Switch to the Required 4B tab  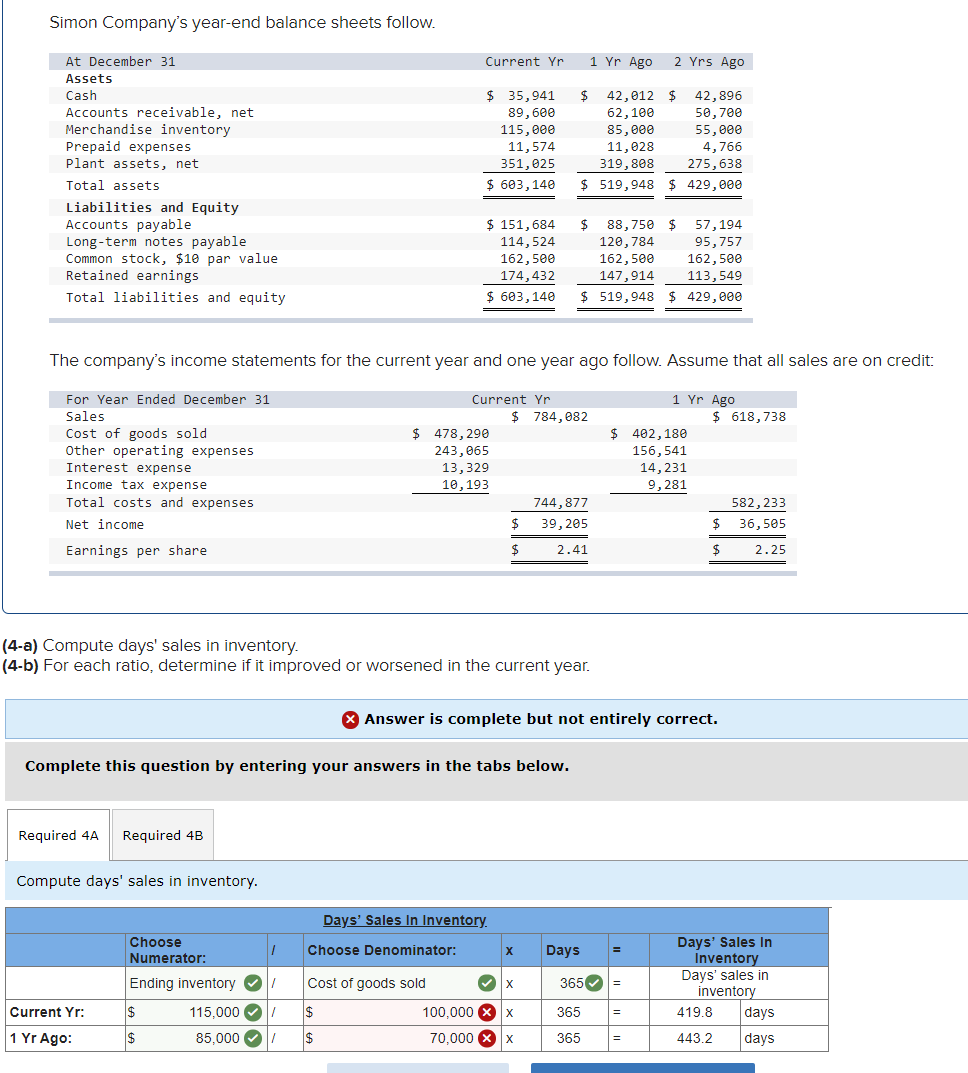(162, 834)
